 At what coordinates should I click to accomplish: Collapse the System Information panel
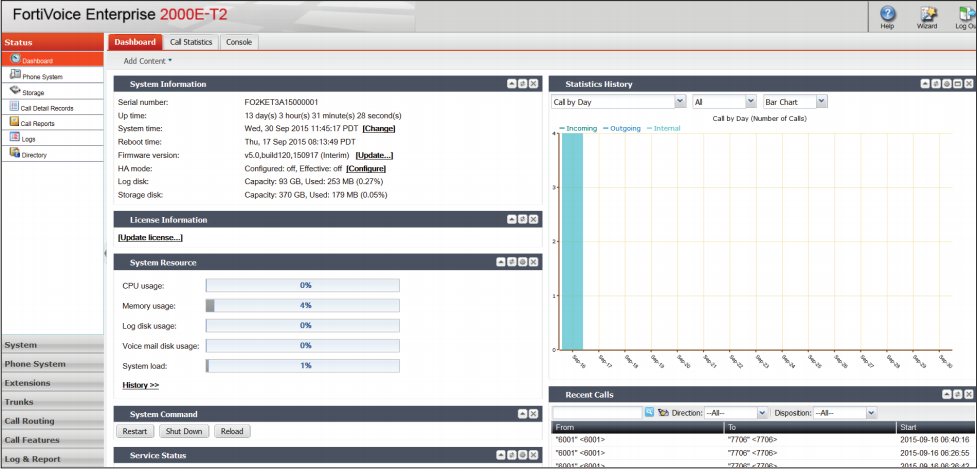(x=512, y=83)
